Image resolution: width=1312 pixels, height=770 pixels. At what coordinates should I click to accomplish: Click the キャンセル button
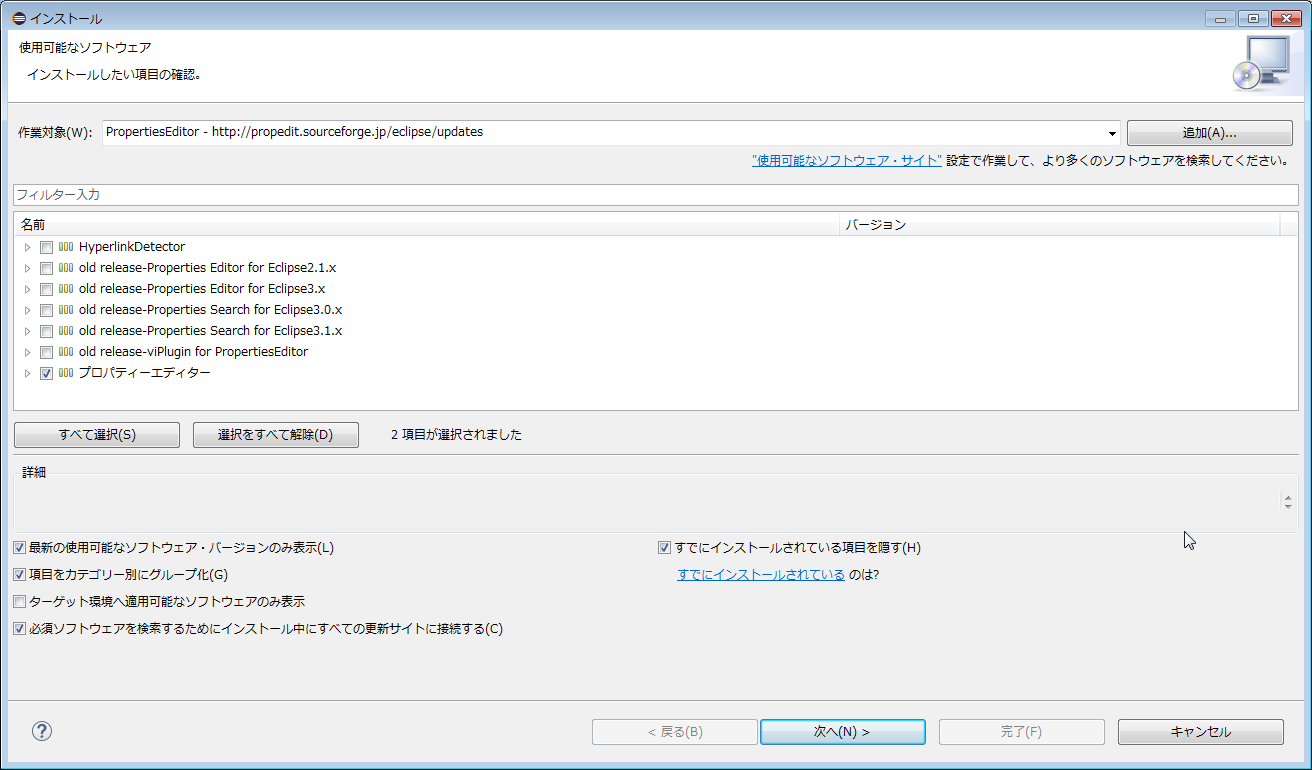click(1200, 732)
